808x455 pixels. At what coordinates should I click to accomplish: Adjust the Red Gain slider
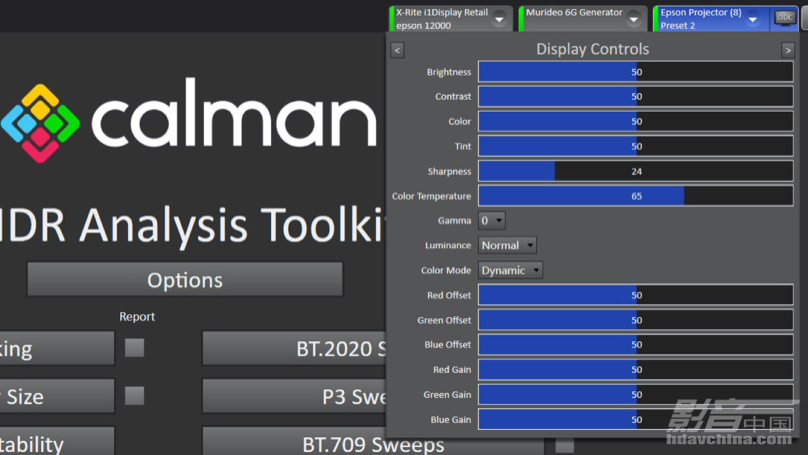[x=636, y=369]
